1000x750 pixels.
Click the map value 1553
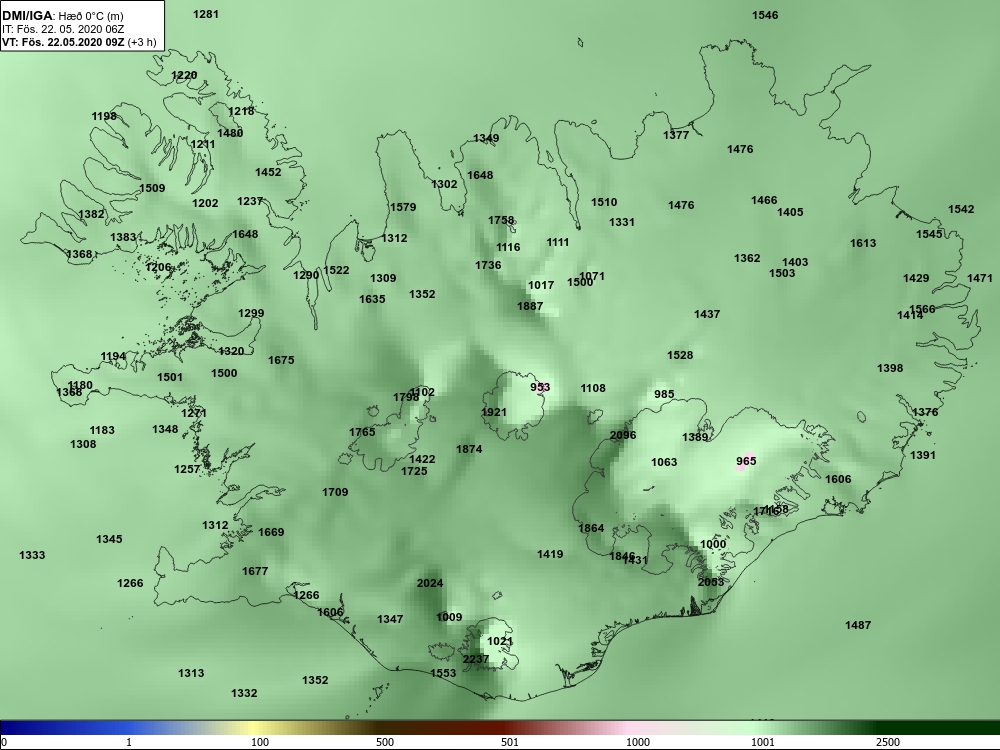point(443,673)
